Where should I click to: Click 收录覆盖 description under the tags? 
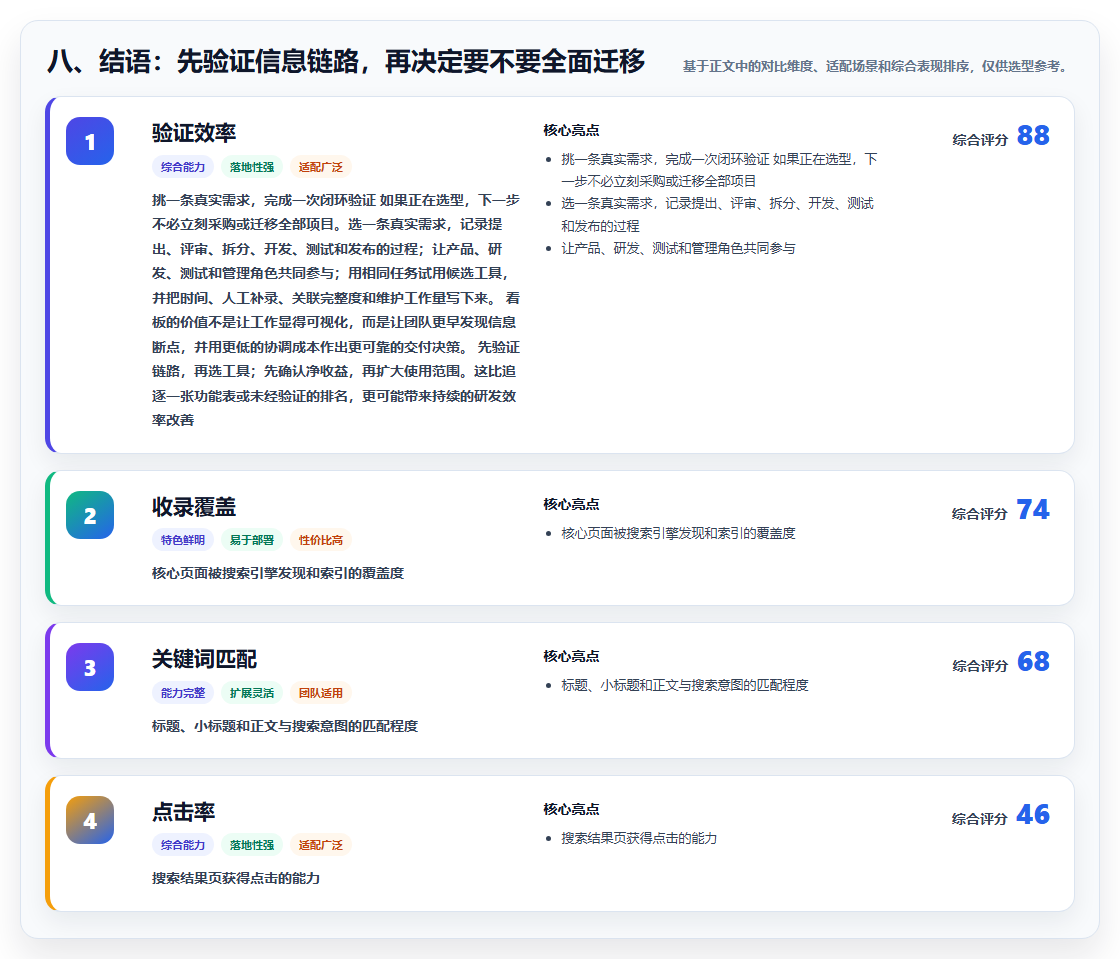(x=278, y=573)
